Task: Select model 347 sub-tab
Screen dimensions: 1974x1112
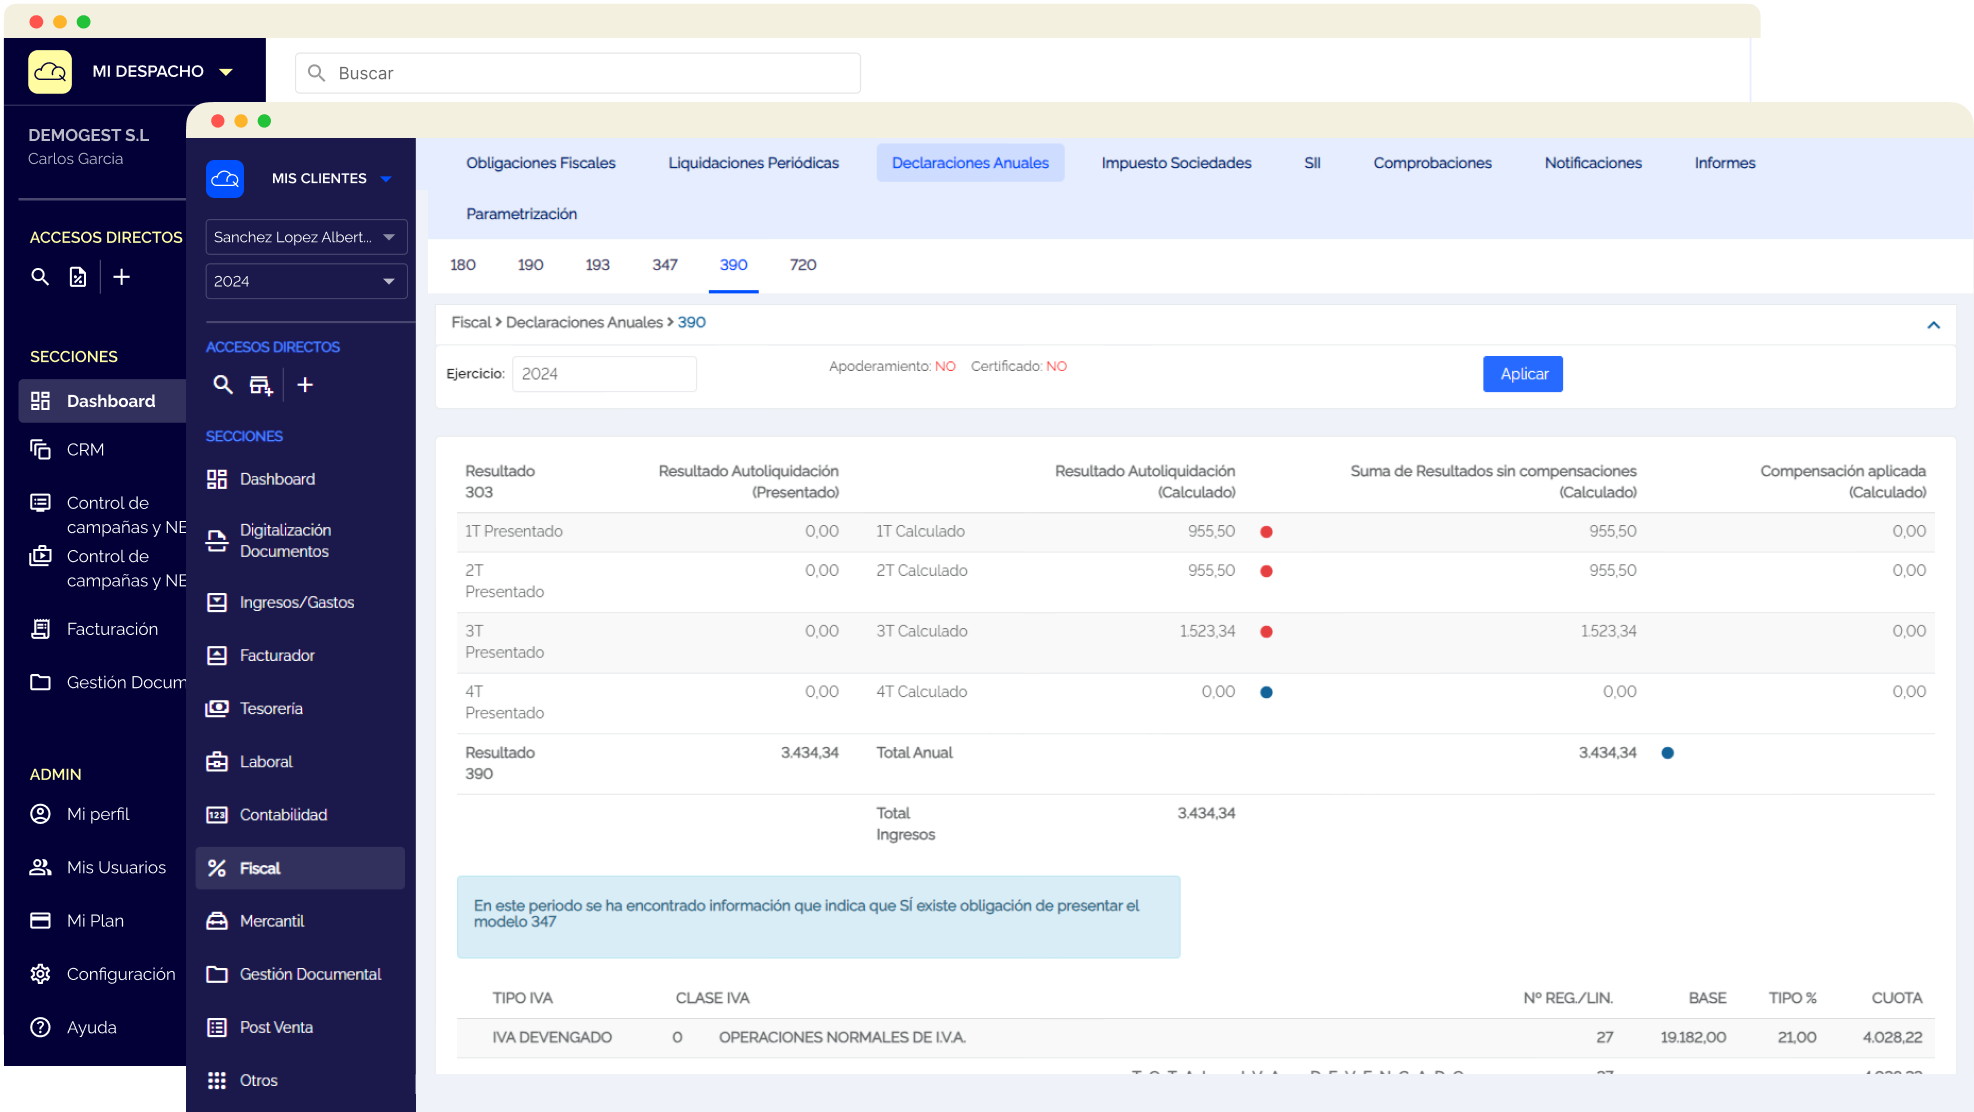Action: pos(665,265)
